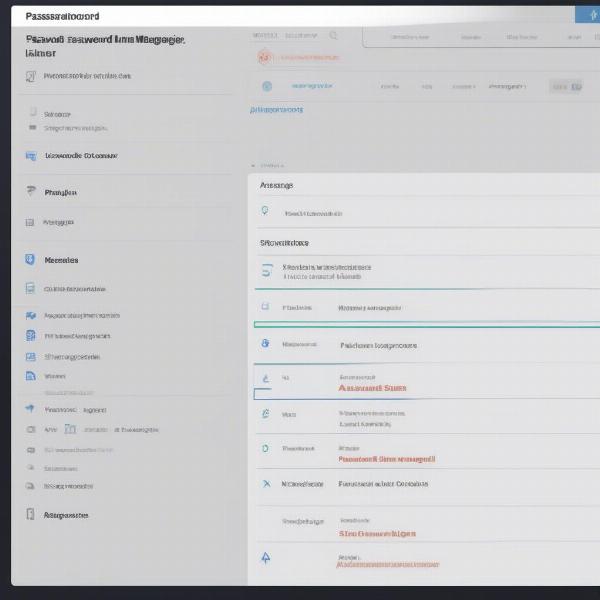Click the blue upward arrow icon at list bottom

266,558
